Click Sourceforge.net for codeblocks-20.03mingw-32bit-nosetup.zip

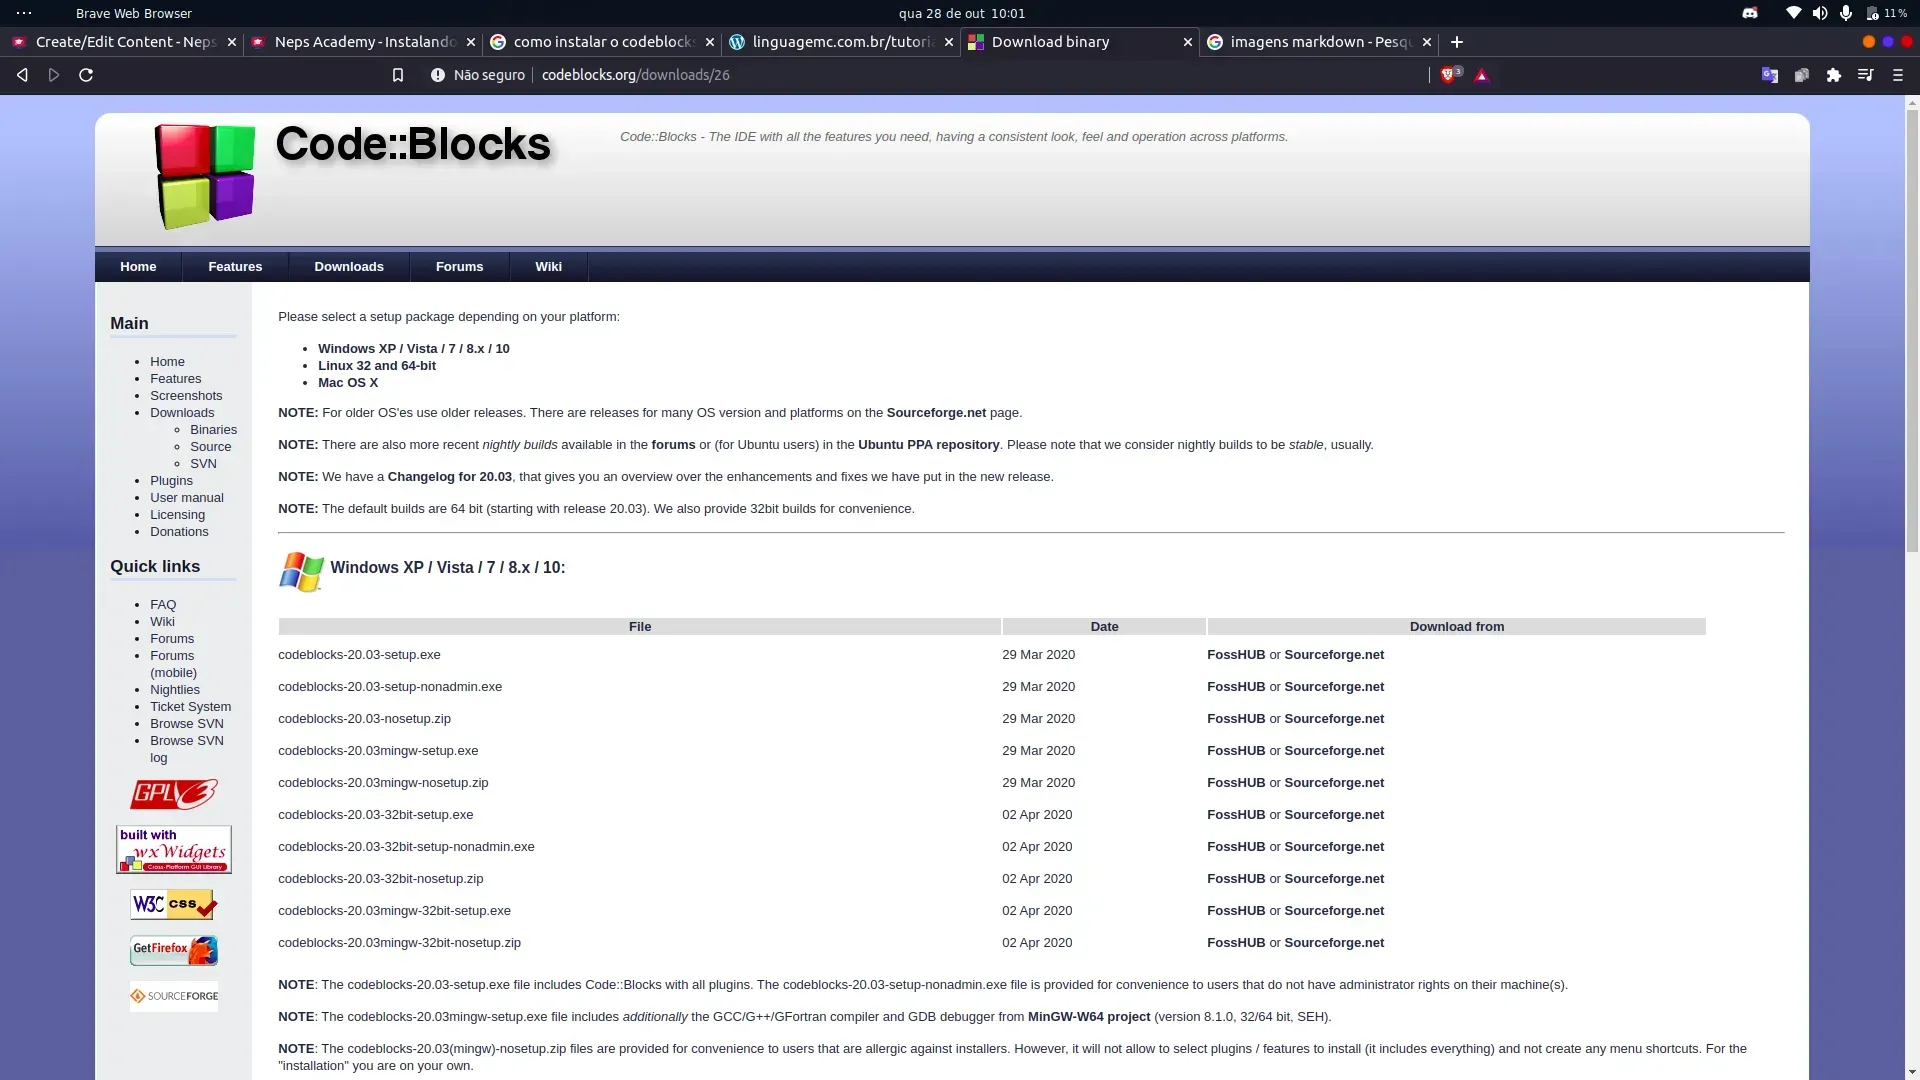point(1334,943)
